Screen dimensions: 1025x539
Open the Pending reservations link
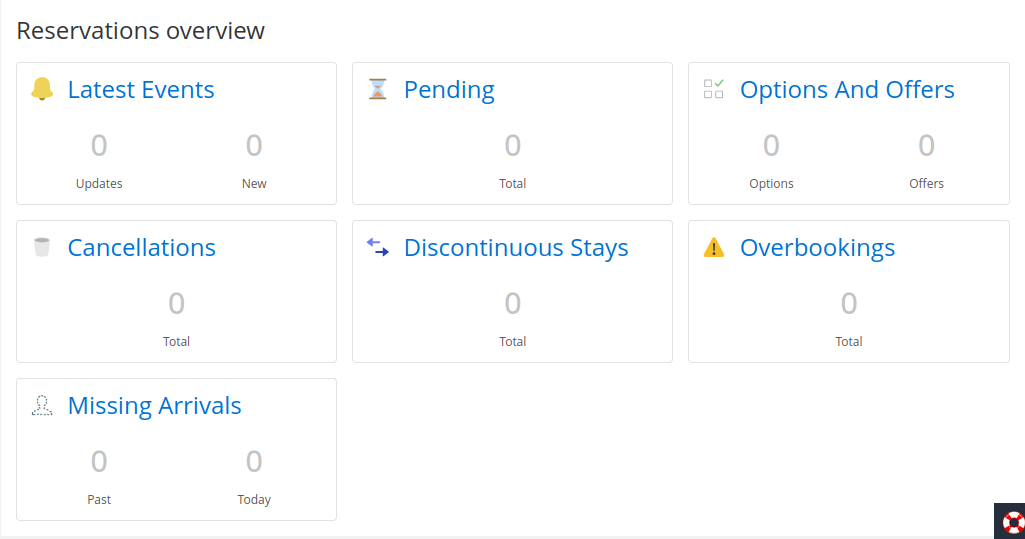click(x=449, y=90)
